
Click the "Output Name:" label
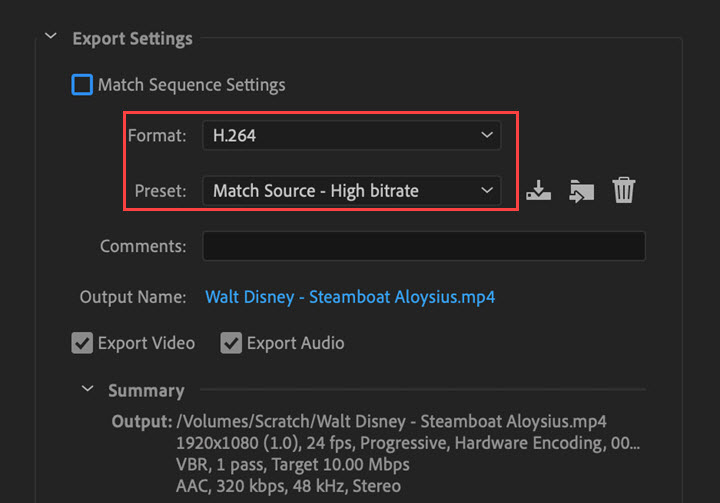[133, 297]
